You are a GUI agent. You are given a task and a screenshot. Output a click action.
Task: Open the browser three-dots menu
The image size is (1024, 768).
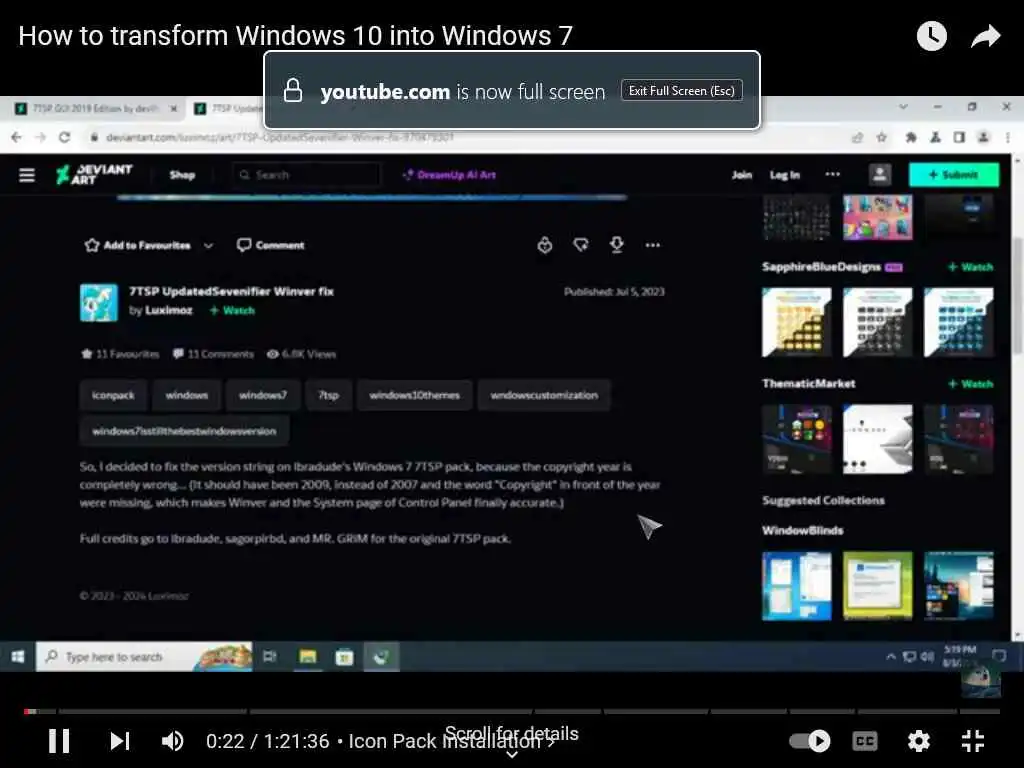[1008, 137]
